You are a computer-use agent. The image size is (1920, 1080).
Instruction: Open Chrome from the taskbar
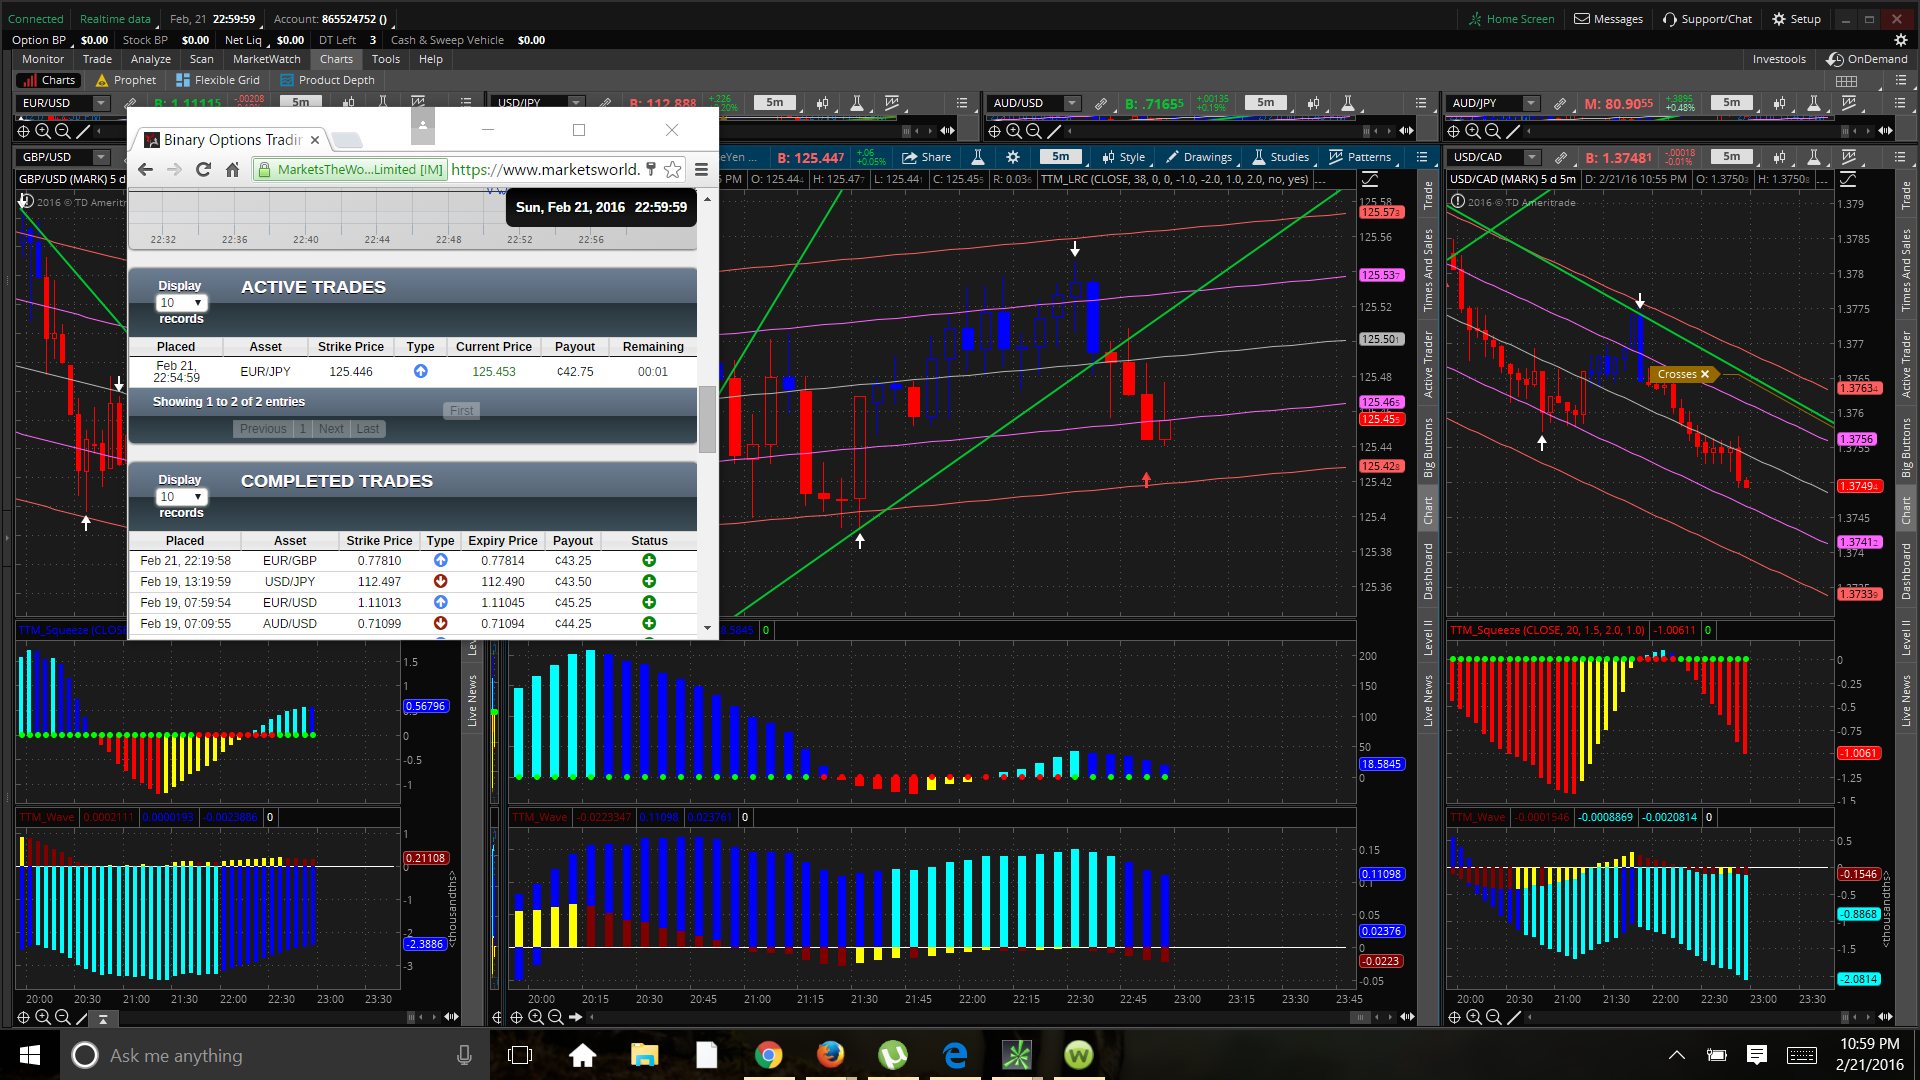pos(768,1055)
